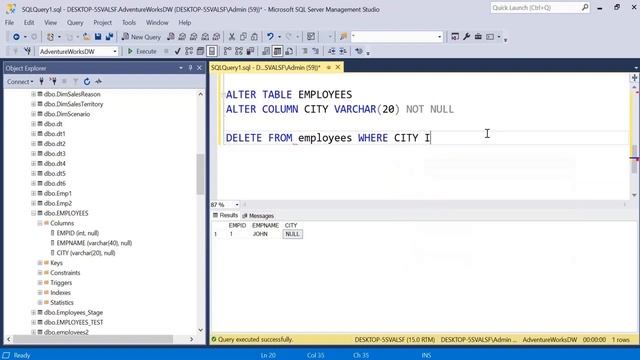The width and height of the screenshot is (640, 360).
Task: Click the Properties wrench icon
Action: [x=466, y=37]
